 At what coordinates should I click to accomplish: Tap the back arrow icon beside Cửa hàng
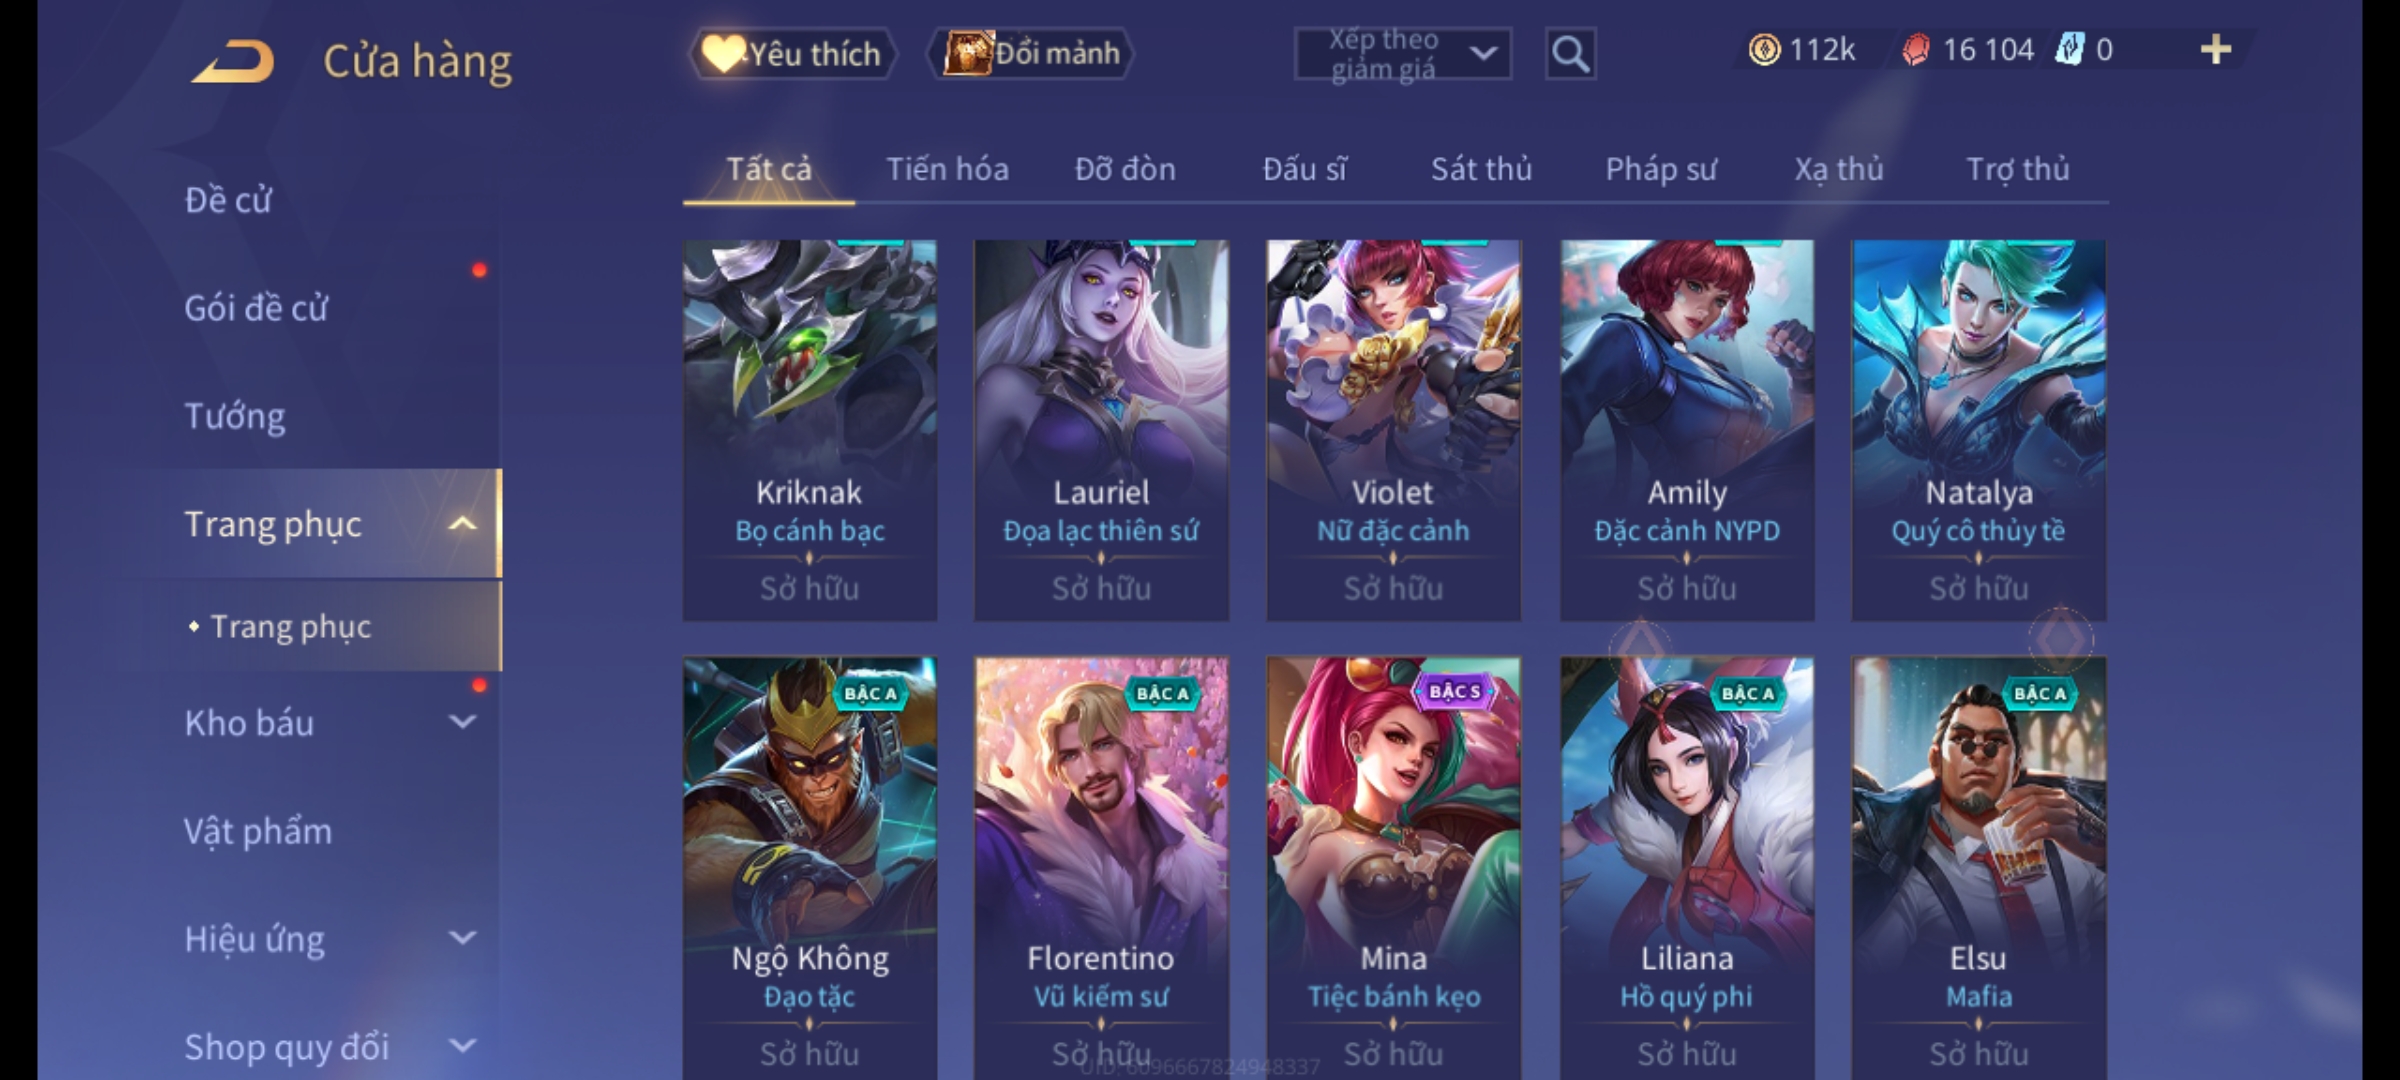[235, 61]
